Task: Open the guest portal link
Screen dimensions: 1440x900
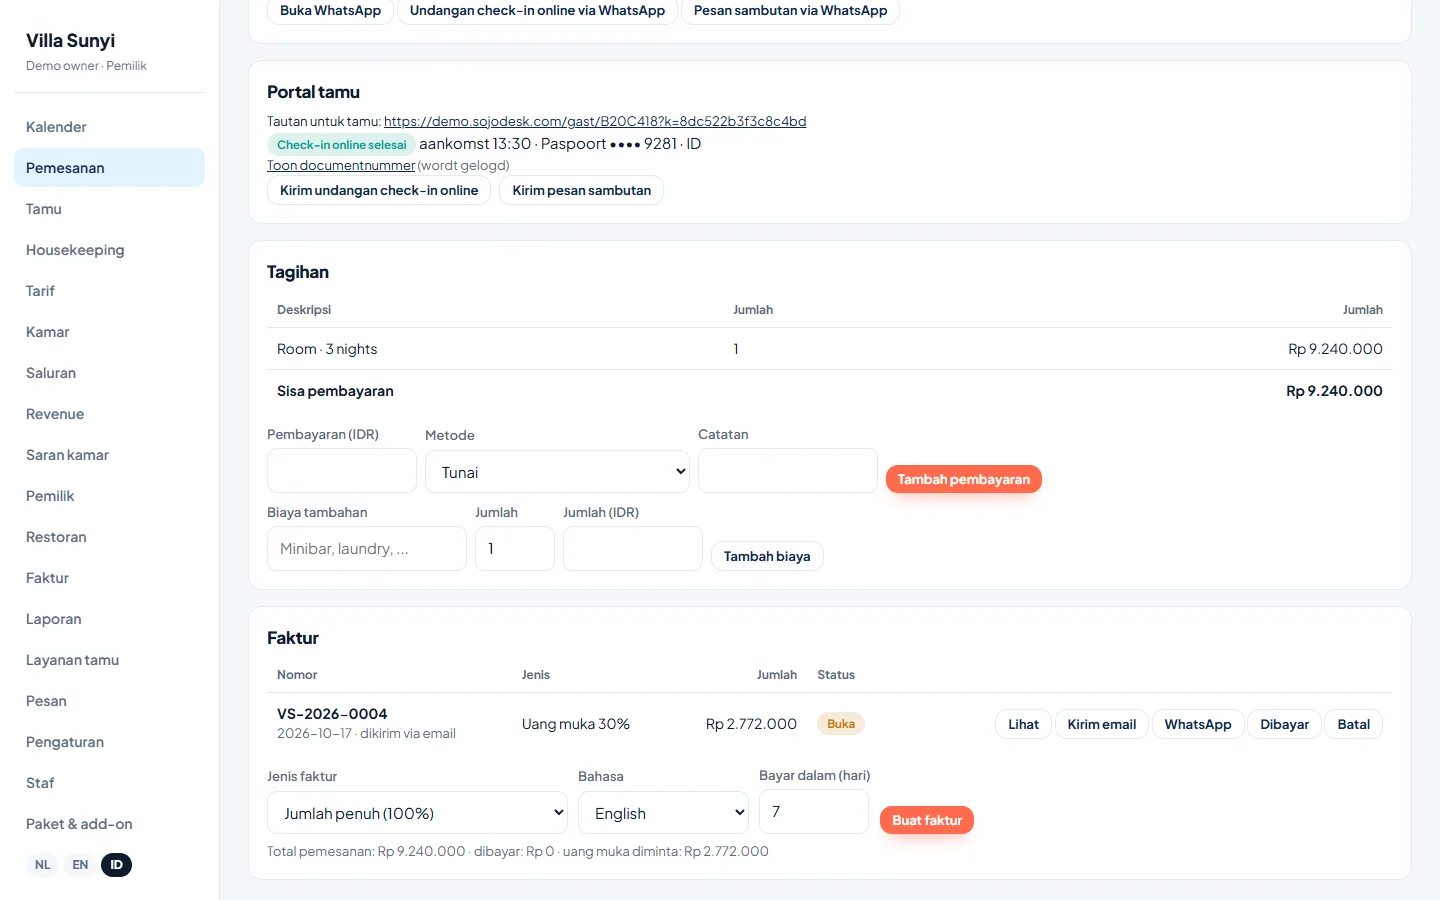Action: [x=595, y=121]
